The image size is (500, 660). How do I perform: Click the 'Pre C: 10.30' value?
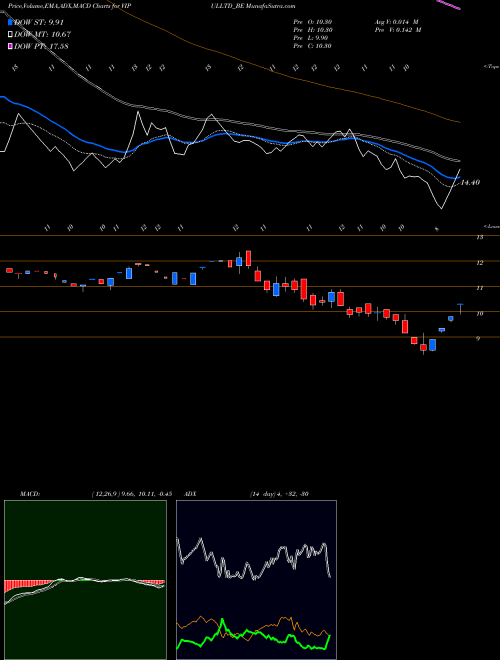(x=313, y=46)
